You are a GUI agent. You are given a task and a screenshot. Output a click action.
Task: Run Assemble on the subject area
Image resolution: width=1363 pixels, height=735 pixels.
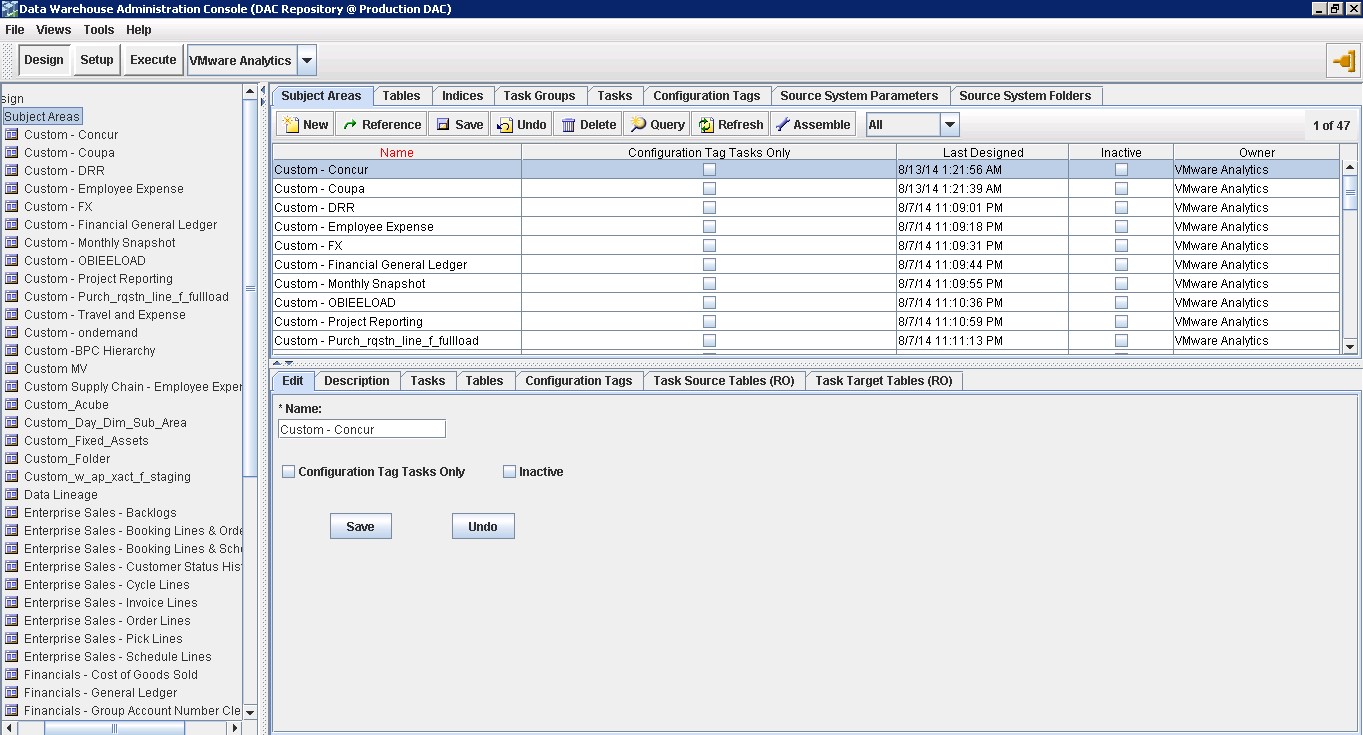coord(813,123)
